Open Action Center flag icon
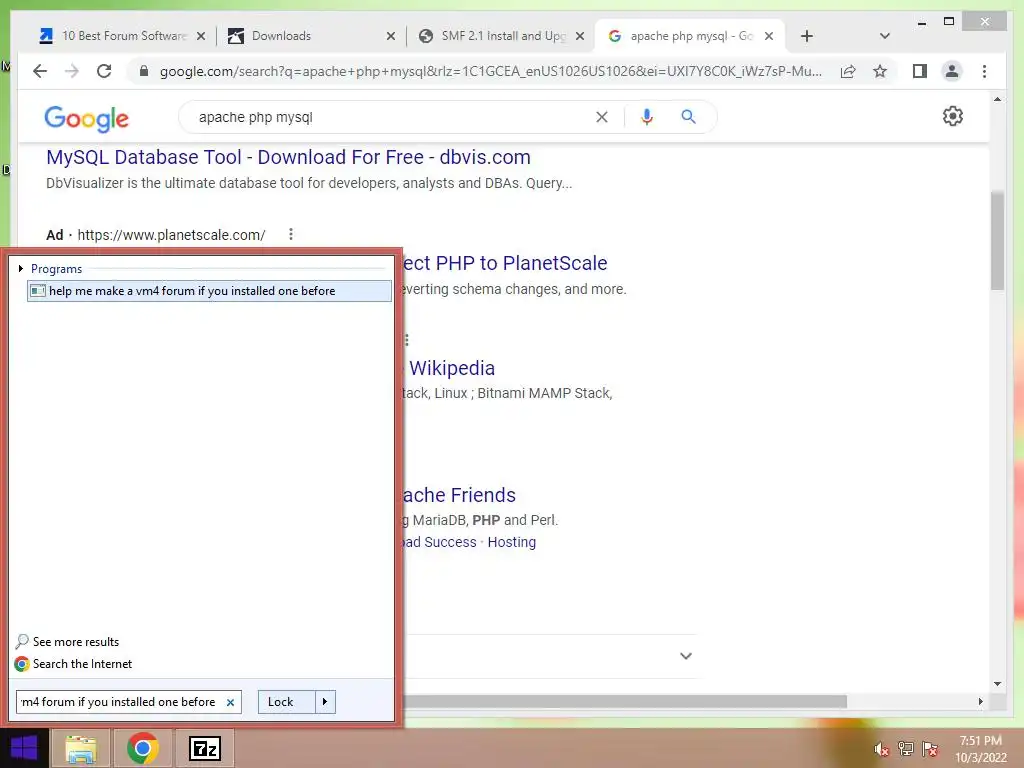This screenshot has height=768, width=1024. pos(930,749)
